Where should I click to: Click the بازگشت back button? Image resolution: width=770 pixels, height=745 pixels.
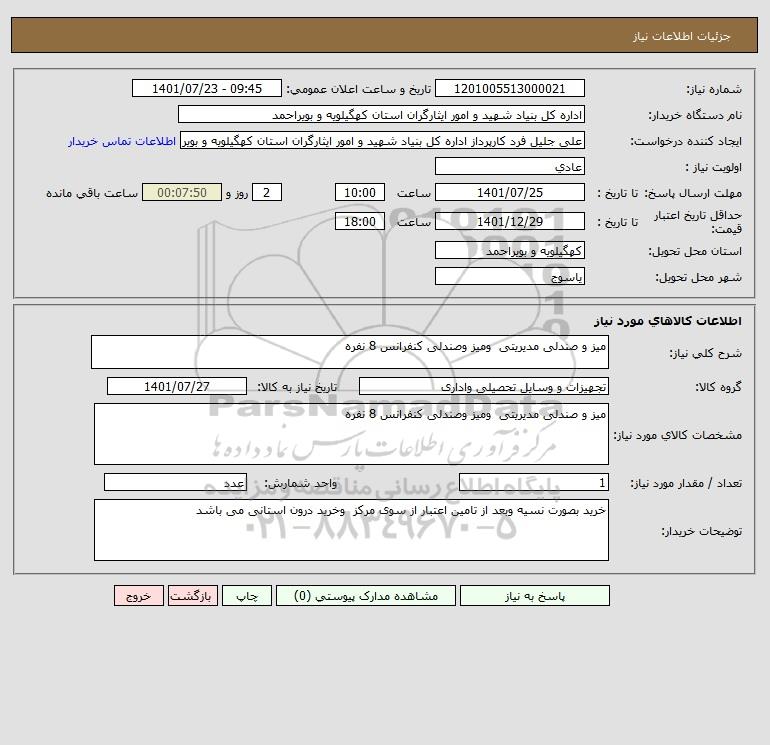point(192,596)
